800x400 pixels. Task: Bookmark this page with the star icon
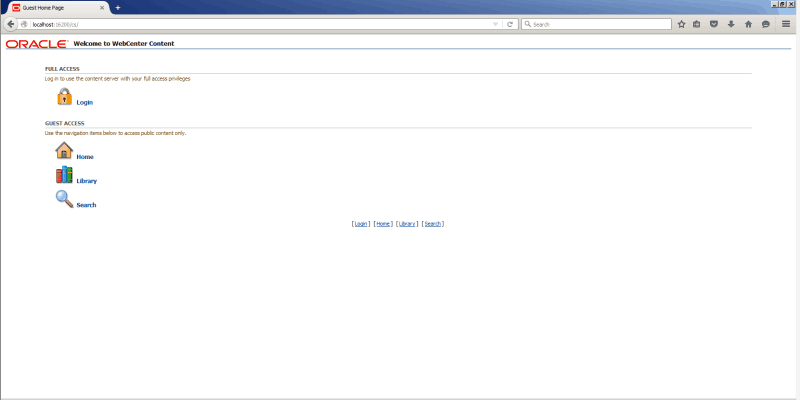tap(681, 24)
